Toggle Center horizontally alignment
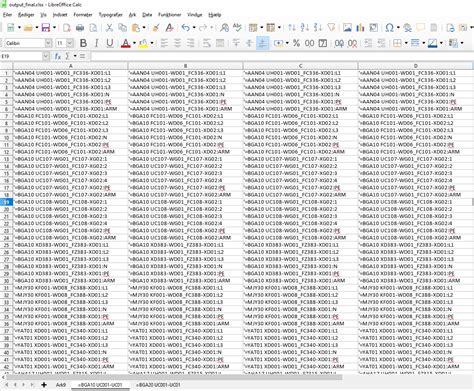Image resolution: width=474 pixels, height=391 pixels. click(177, 43)
